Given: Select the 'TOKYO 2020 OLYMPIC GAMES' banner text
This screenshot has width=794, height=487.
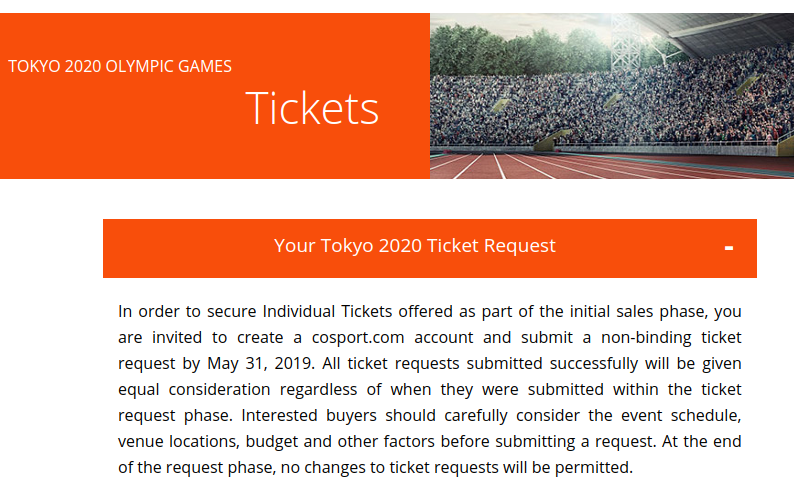Looking at the screenshot, I should (120, 67).
